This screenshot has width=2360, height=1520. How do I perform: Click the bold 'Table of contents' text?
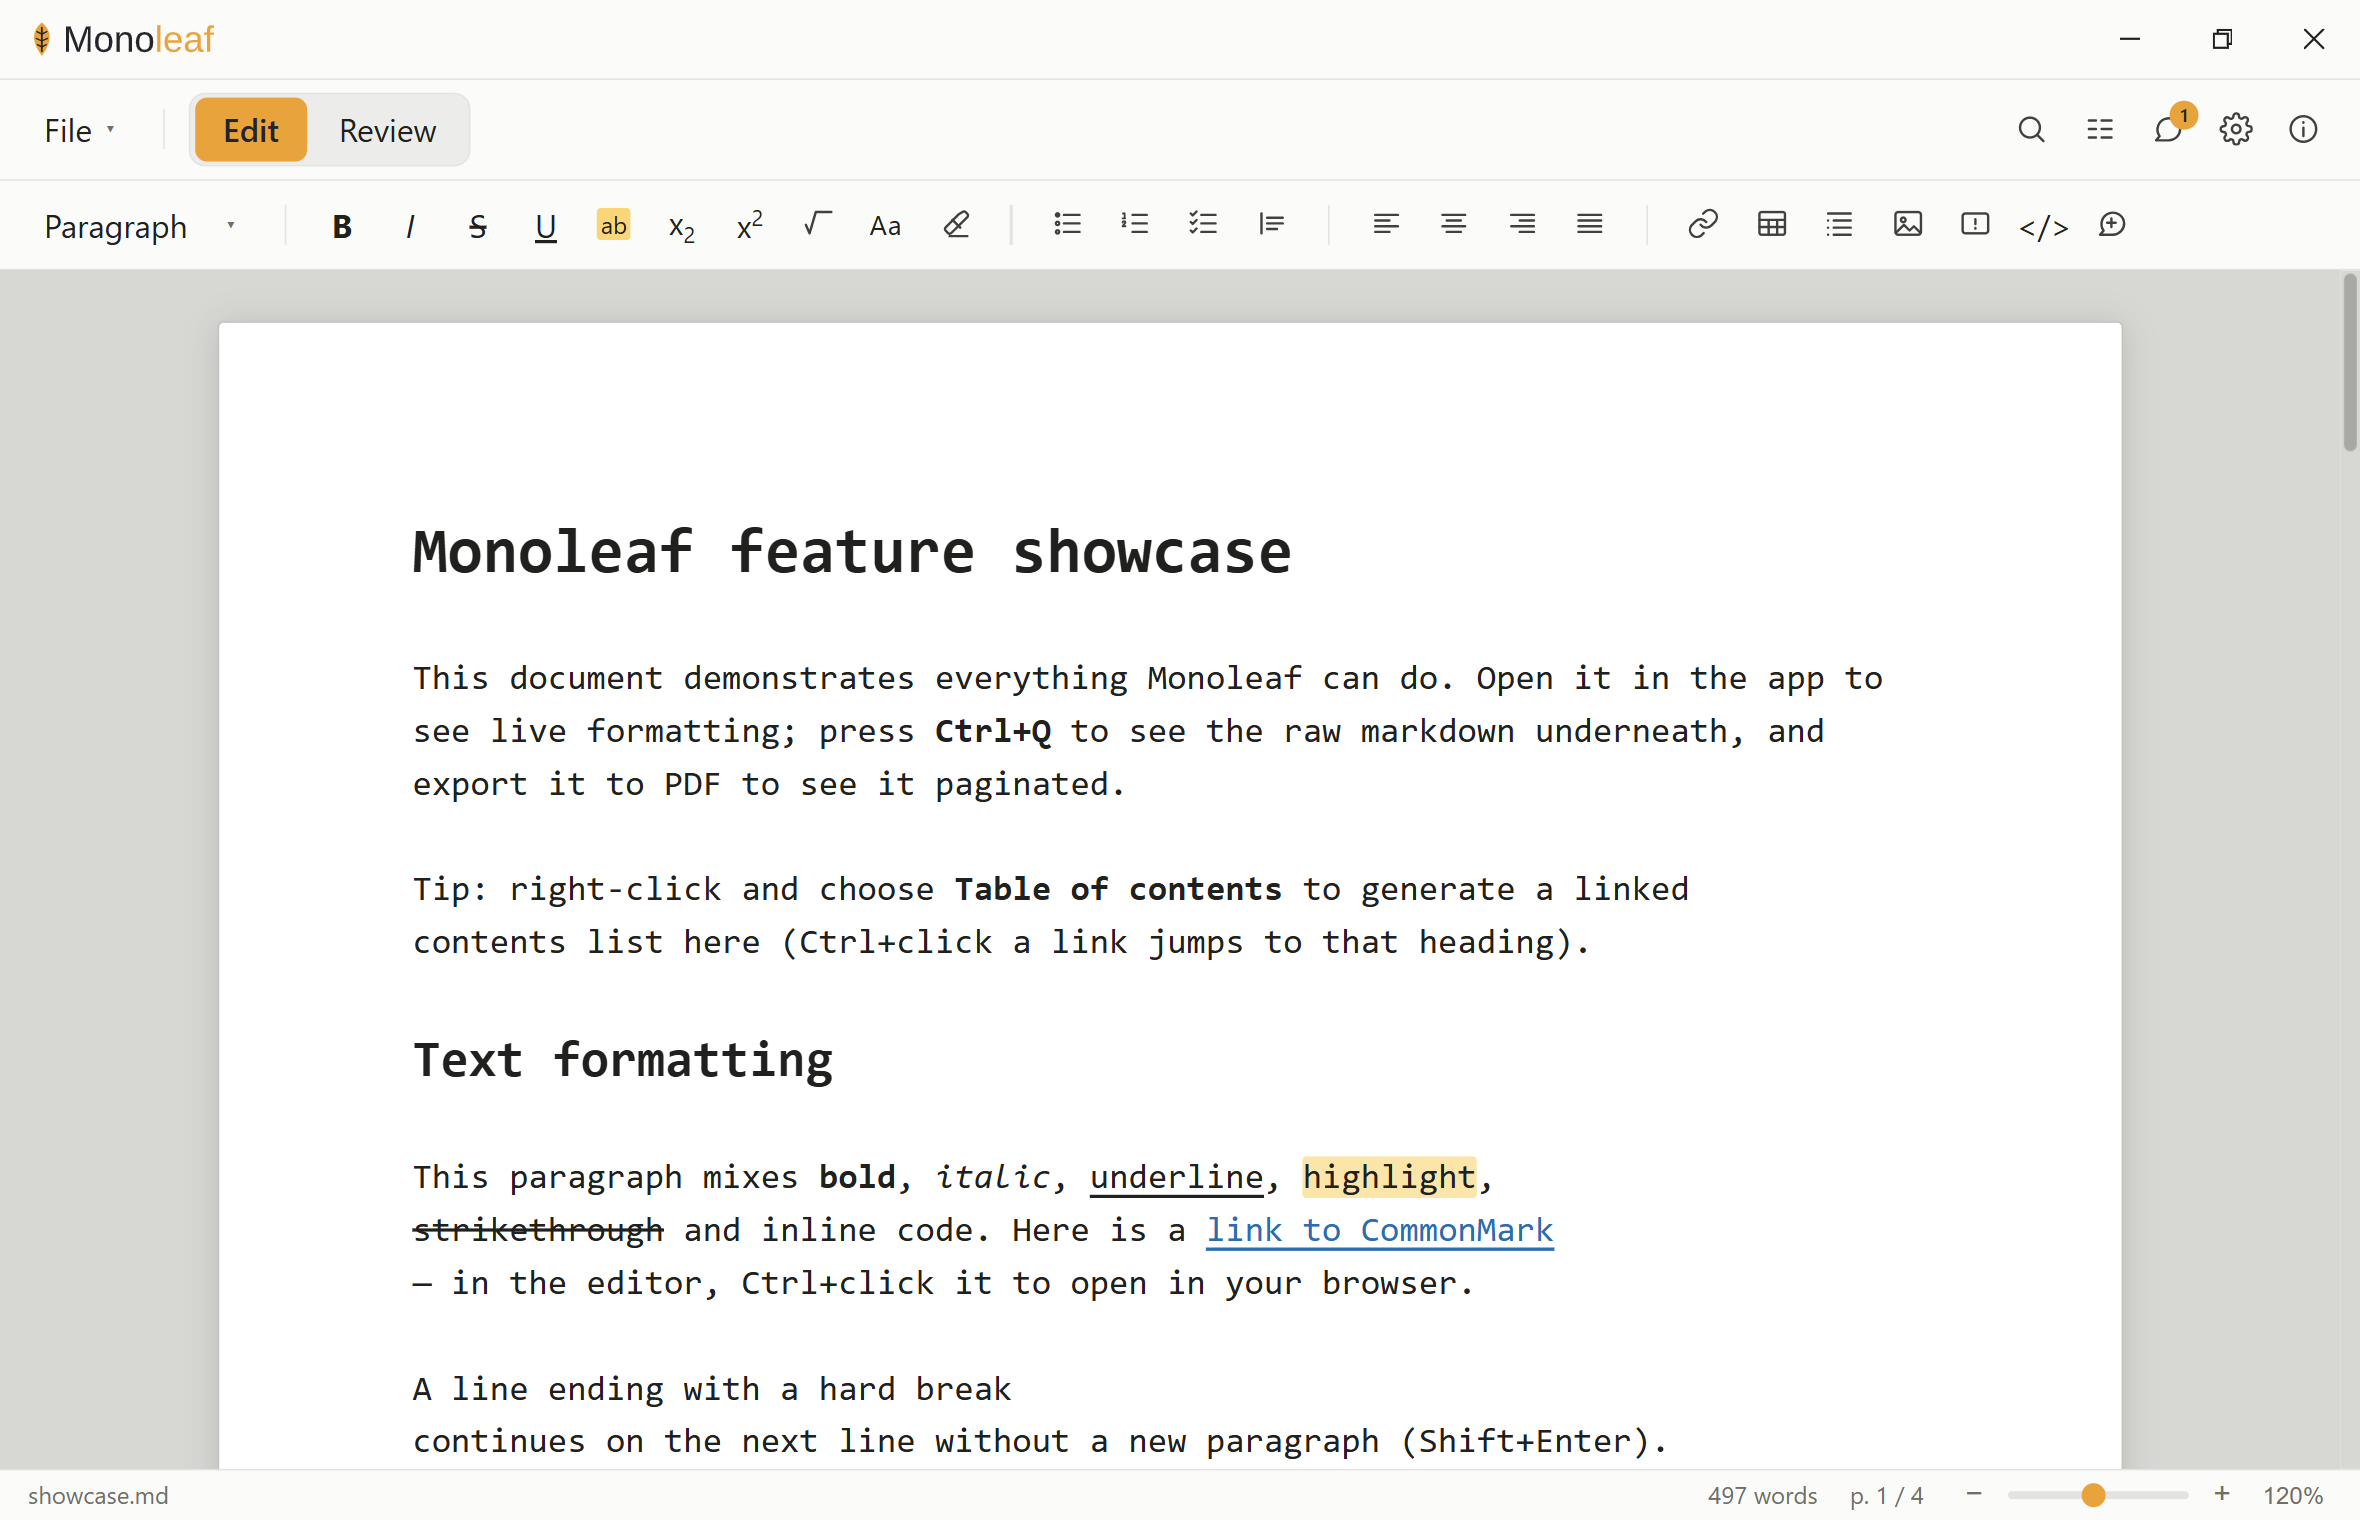1118,890
